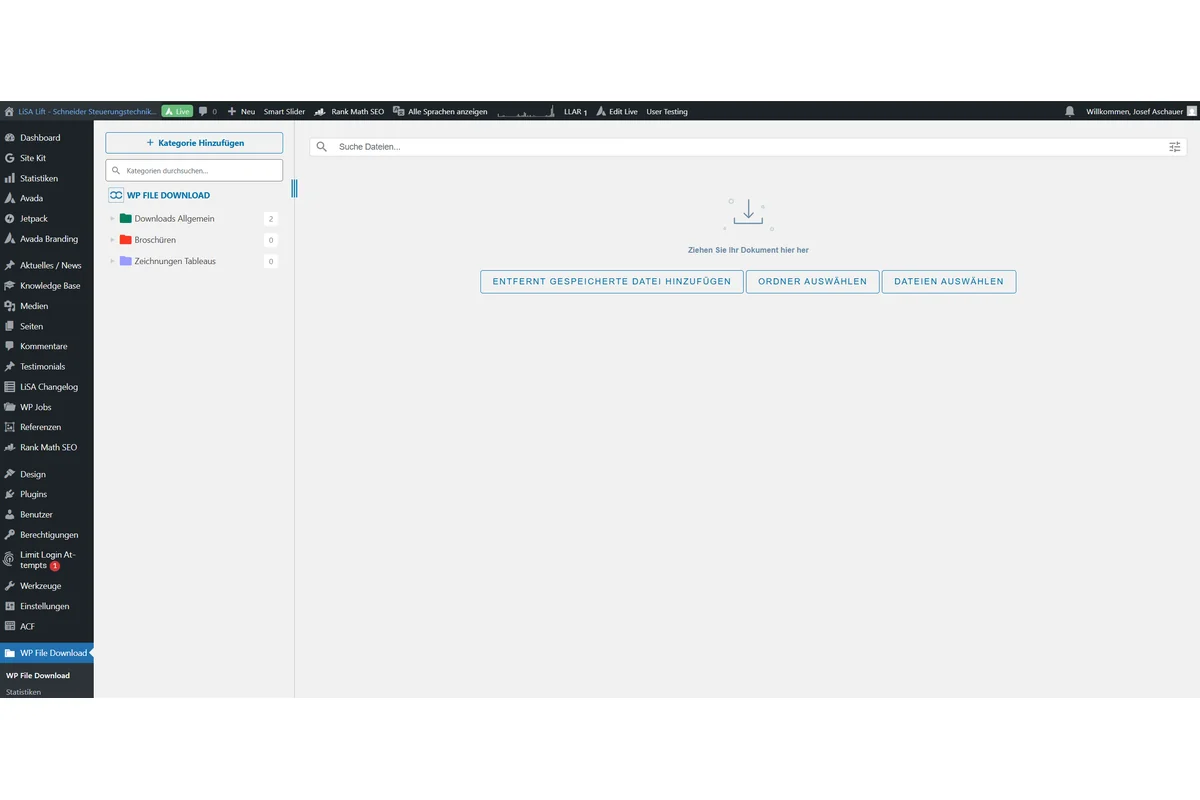Click the Ordner Auswählen button

point(812,282)
